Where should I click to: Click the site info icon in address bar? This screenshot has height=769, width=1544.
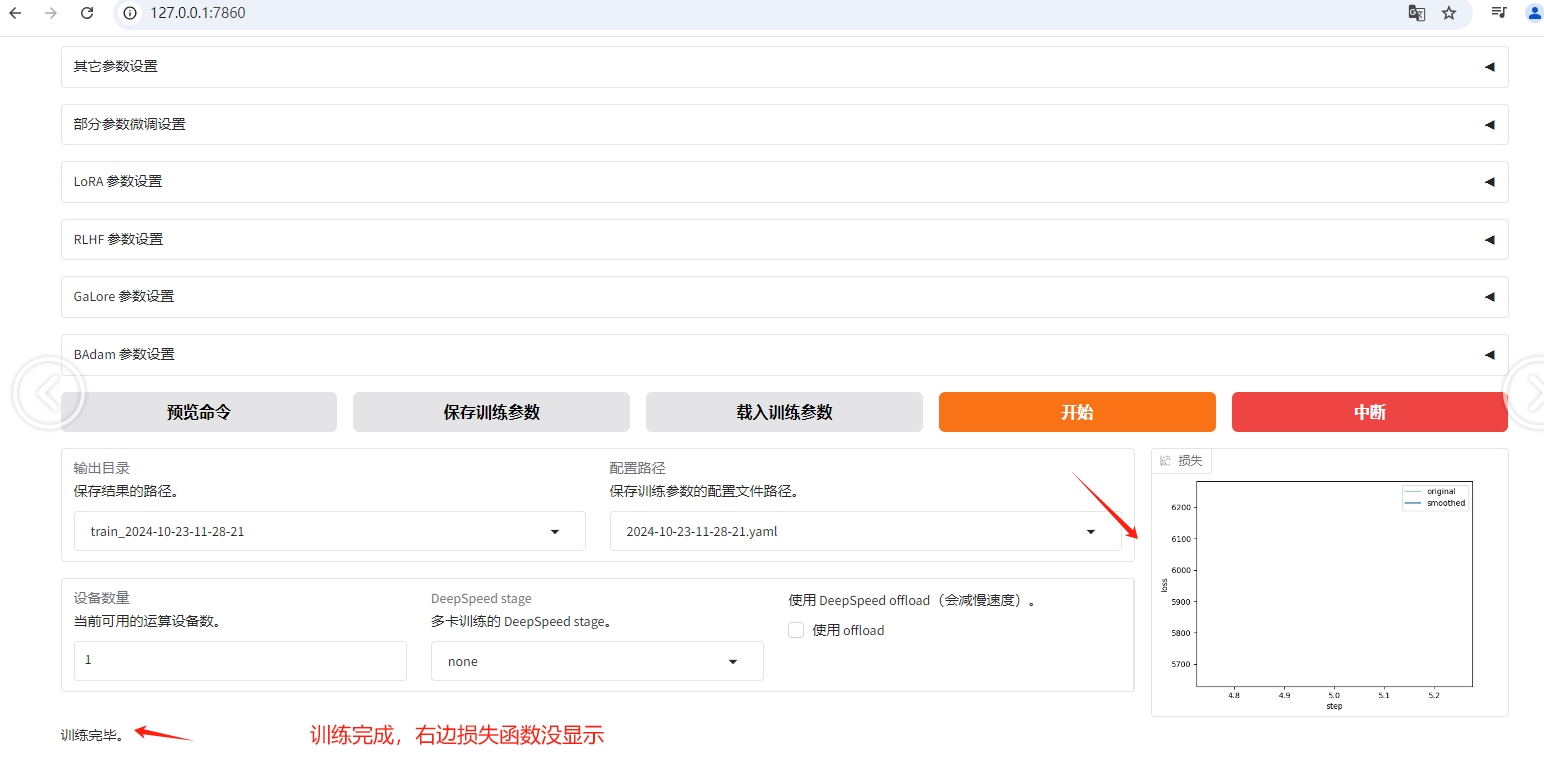(x=130, y=13)
